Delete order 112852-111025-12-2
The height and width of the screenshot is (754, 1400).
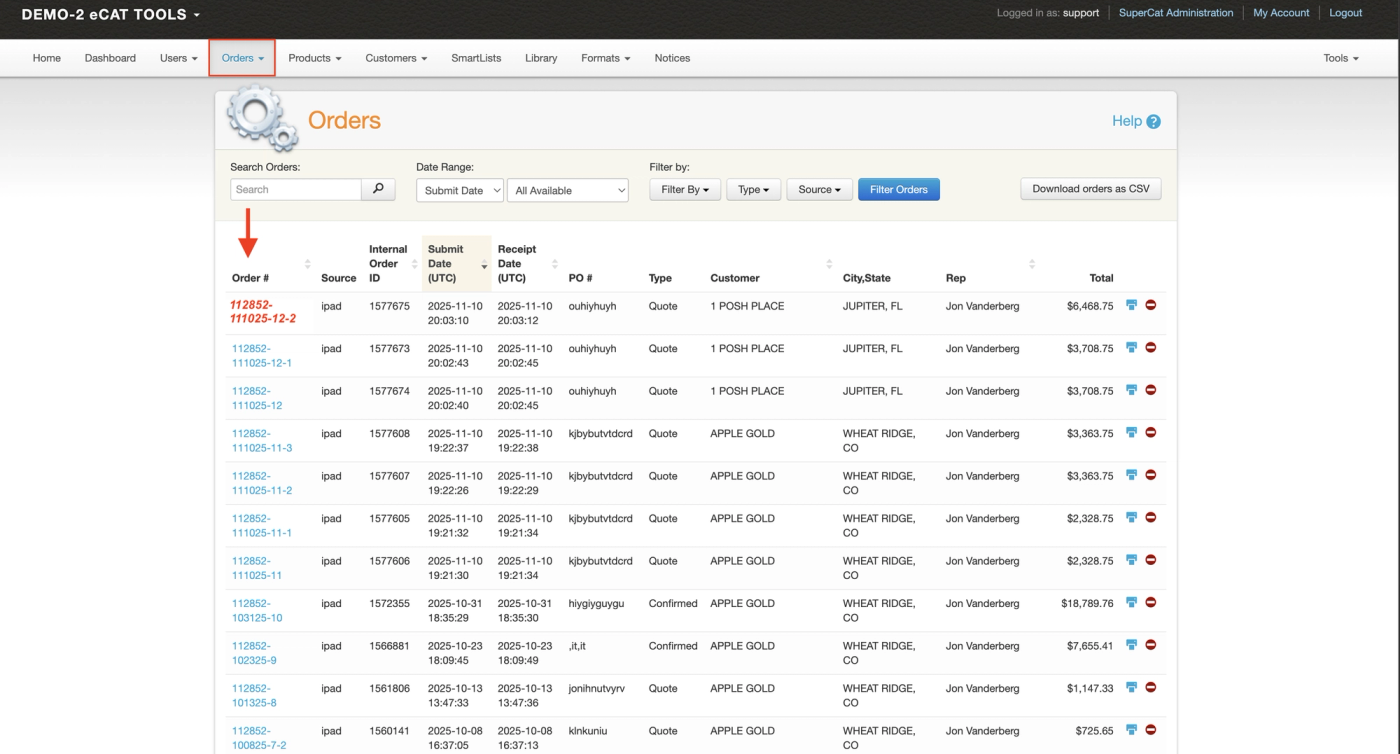pos(1151,305)
